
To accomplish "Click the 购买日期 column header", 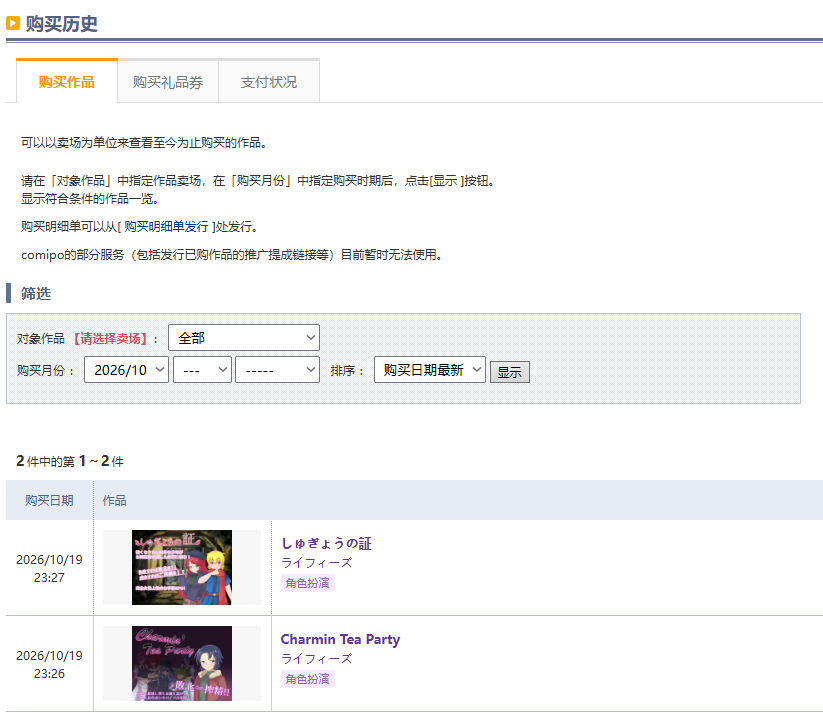I will coord(49,500).
